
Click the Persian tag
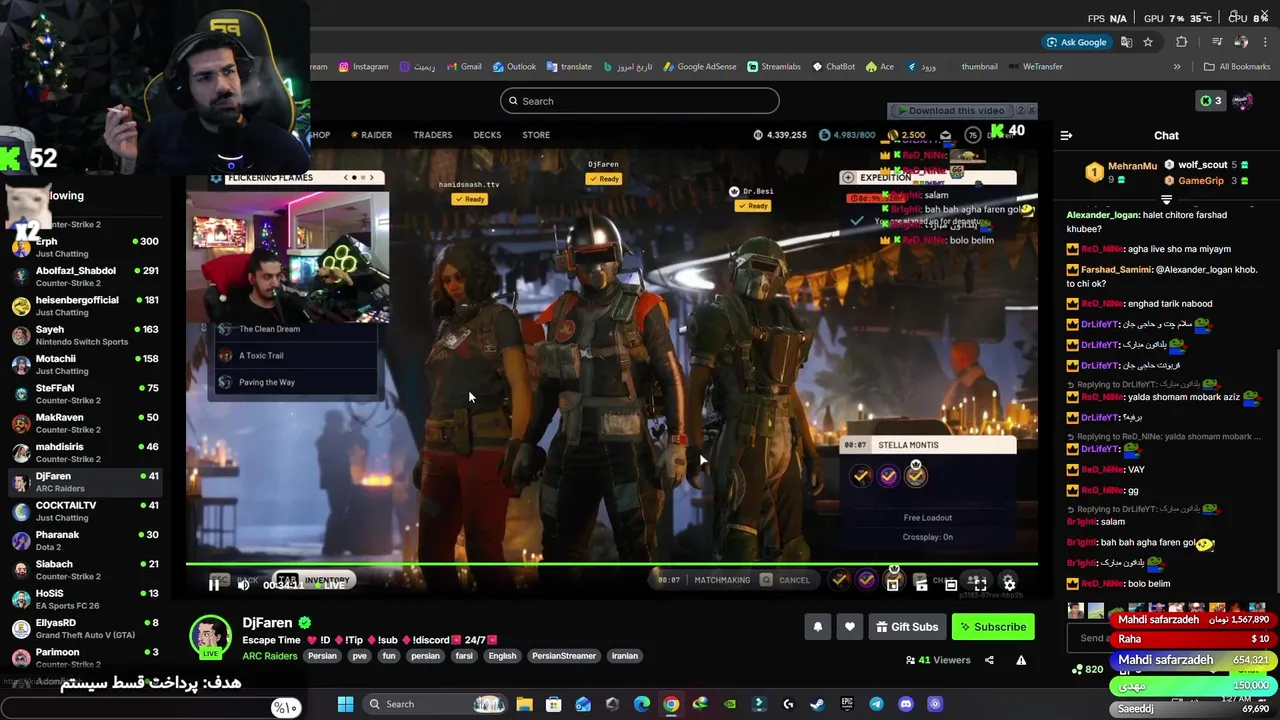point(322,656)
